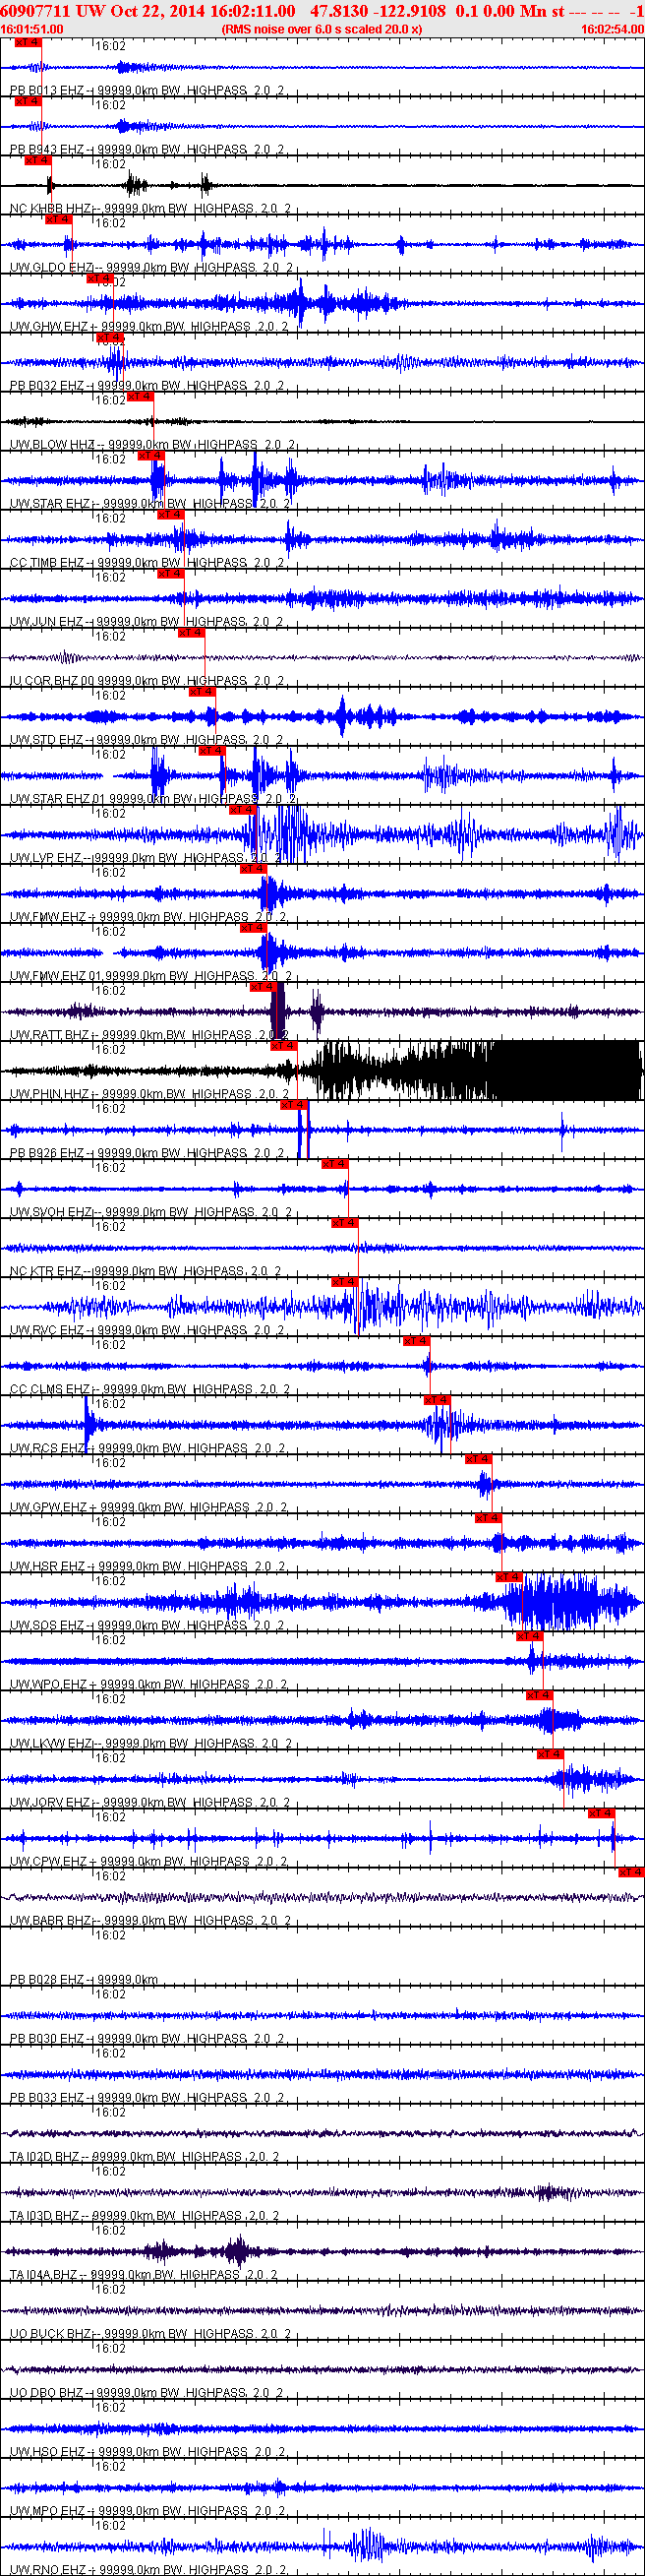
Task: Click the event ID 60907711 in header
Action: 34,11
